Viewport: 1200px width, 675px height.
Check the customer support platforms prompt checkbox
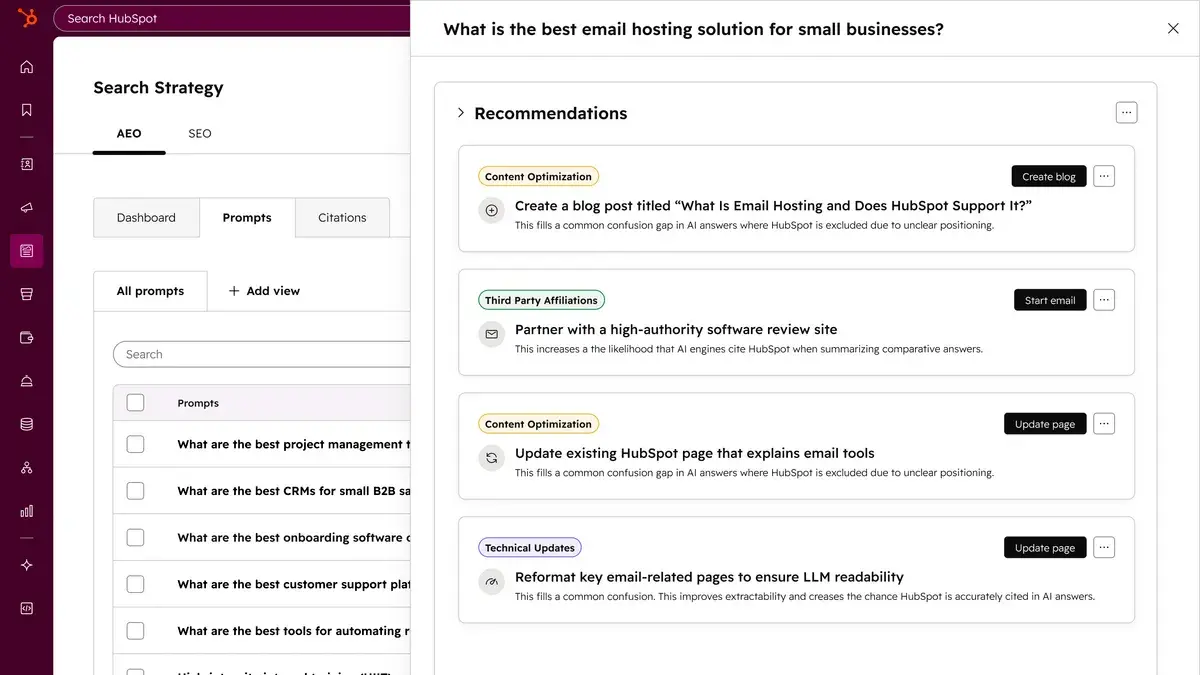[135, 583]
